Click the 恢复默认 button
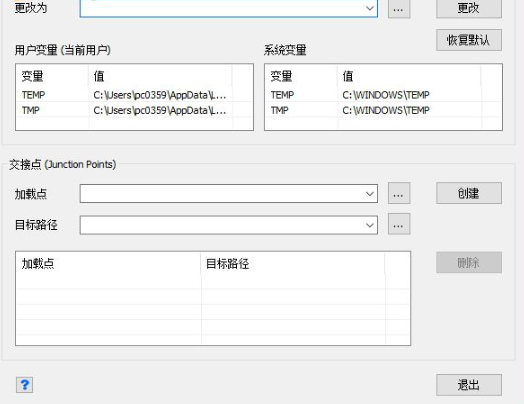 (x=469, y=40)
